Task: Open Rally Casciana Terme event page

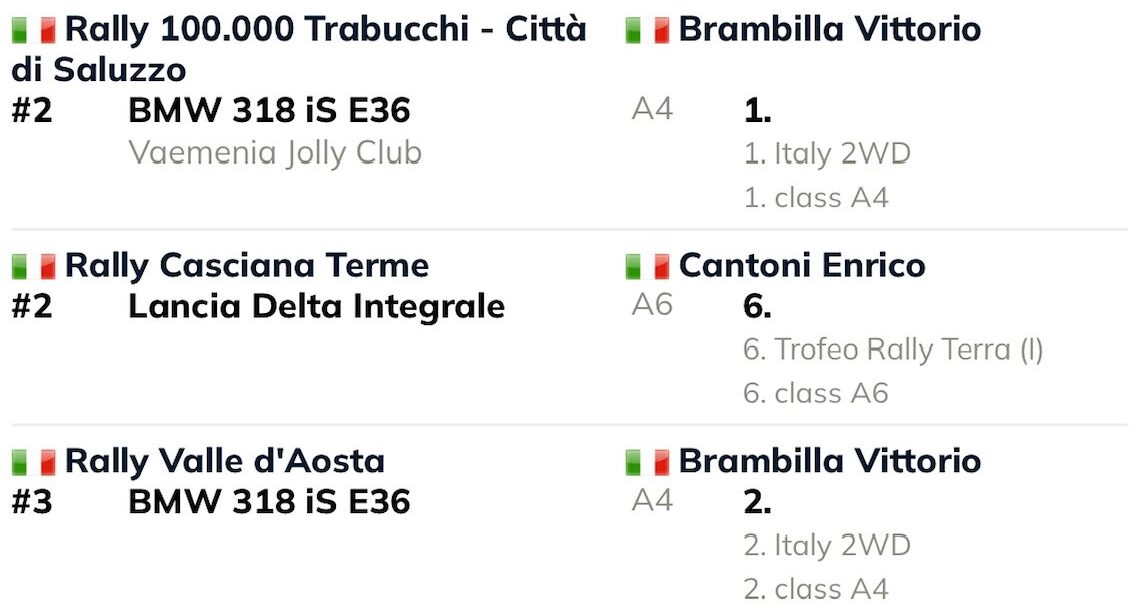Action: (247, 266)
